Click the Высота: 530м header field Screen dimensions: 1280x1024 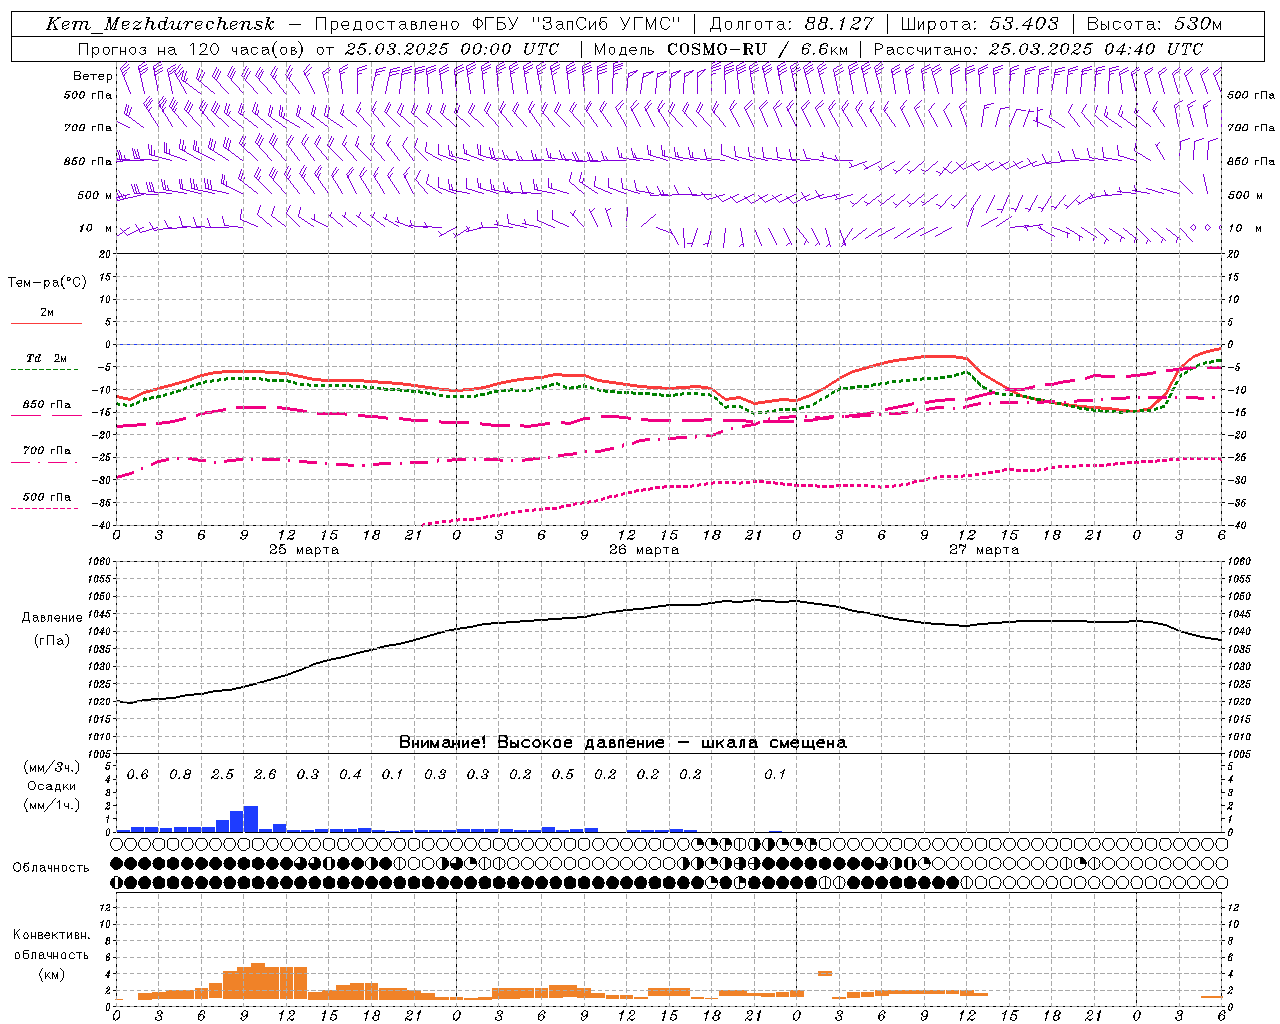click(1153, 24)
